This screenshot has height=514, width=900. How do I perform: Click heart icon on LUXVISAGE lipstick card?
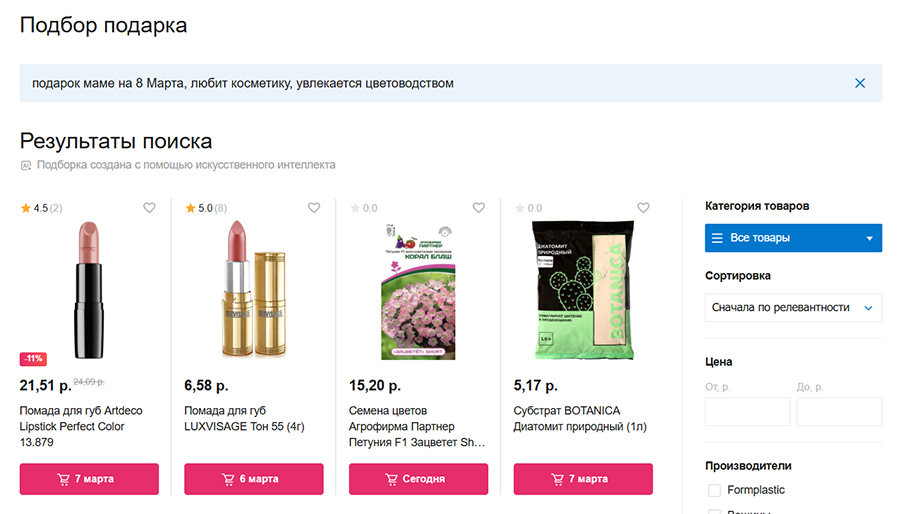(x=314, y=208)
